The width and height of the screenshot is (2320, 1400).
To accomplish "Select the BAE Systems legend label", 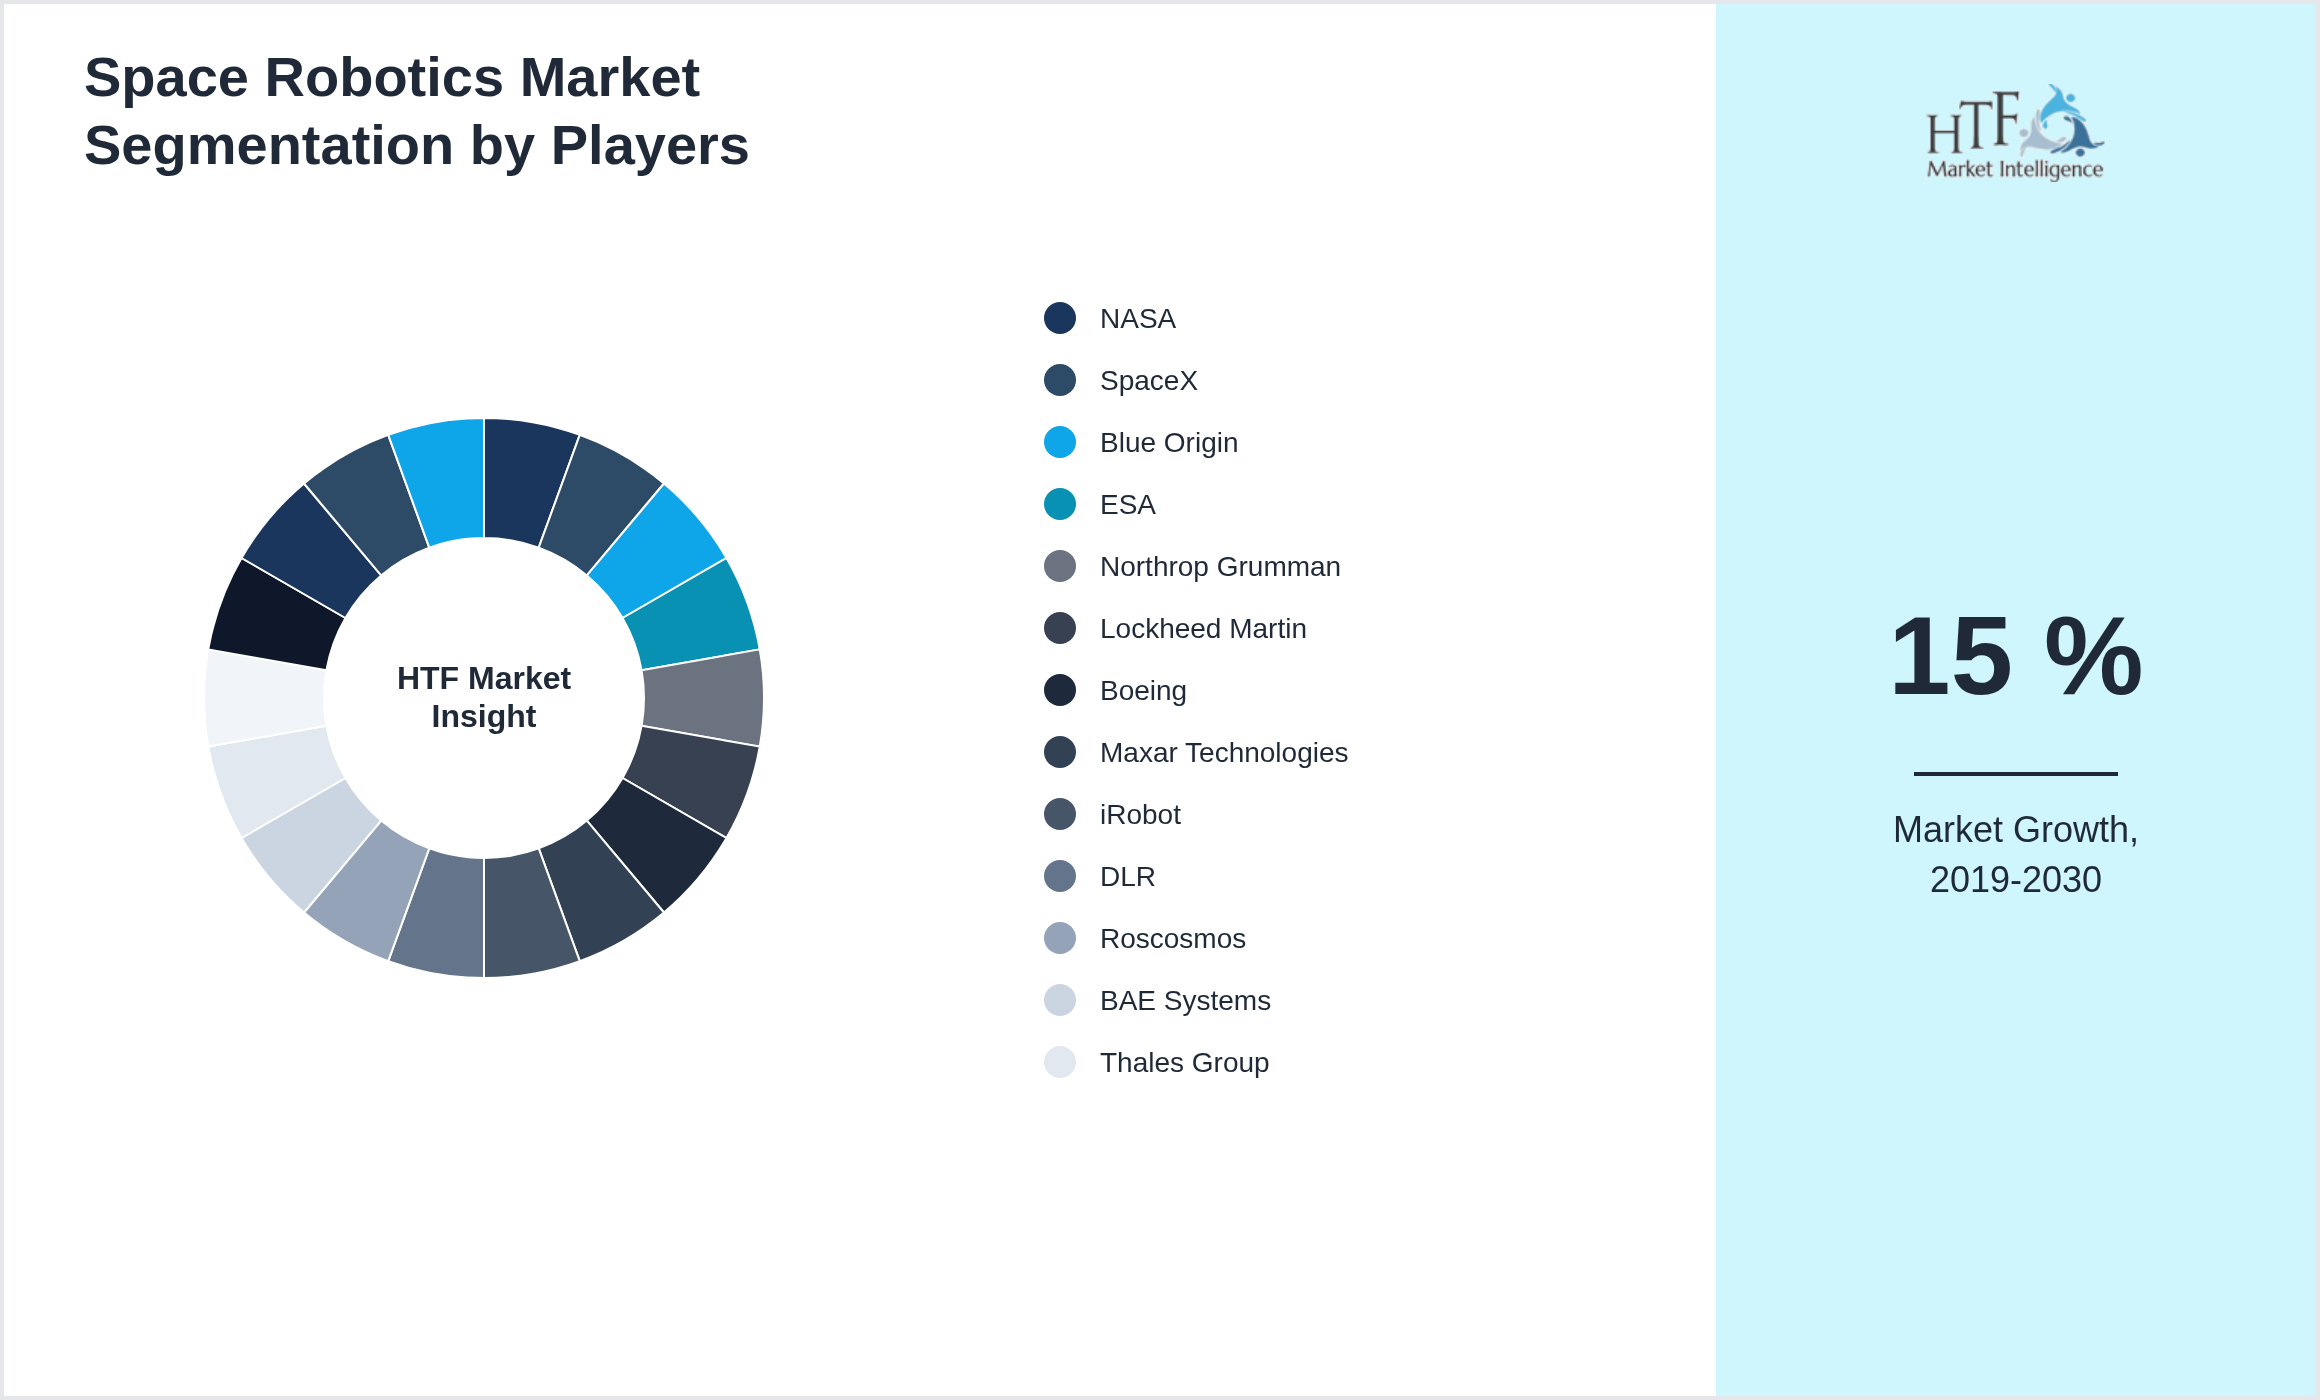I will 1185,1001.
